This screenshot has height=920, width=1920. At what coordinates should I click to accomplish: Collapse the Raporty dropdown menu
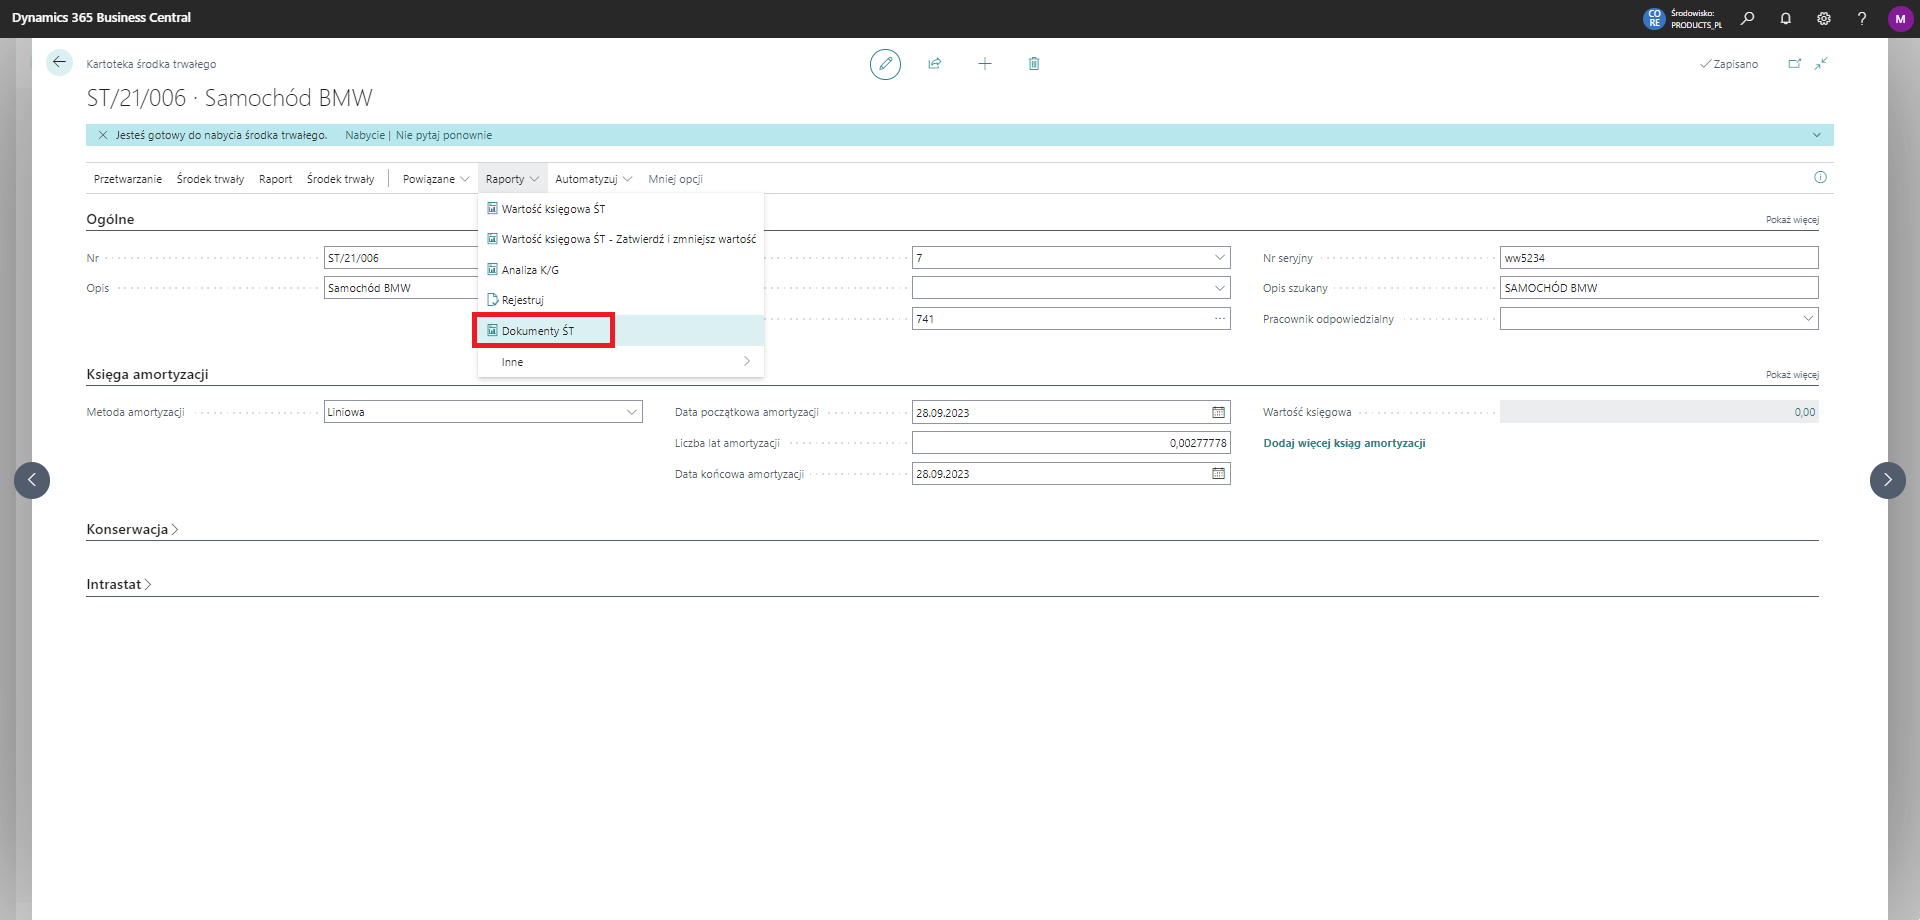point(512,179)
